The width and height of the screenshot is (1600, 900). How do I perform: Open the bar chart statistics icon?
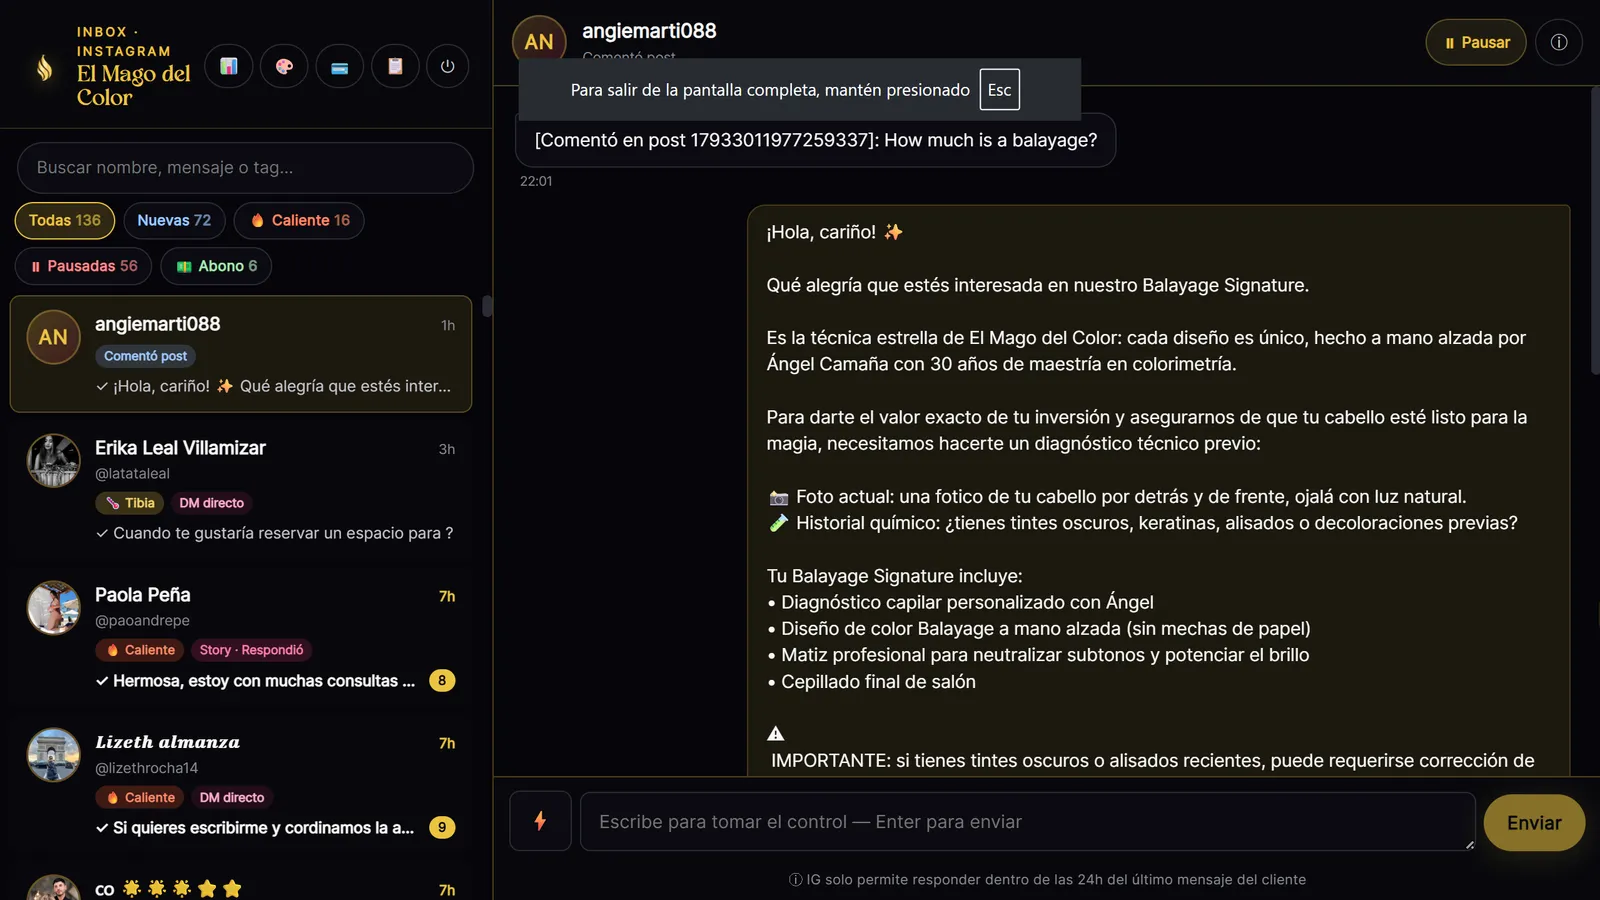229,67
